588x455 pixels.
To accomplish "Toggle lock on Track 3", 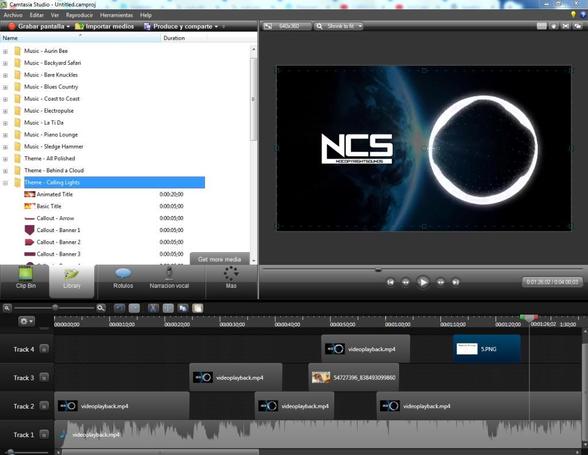I will point(44,377).
